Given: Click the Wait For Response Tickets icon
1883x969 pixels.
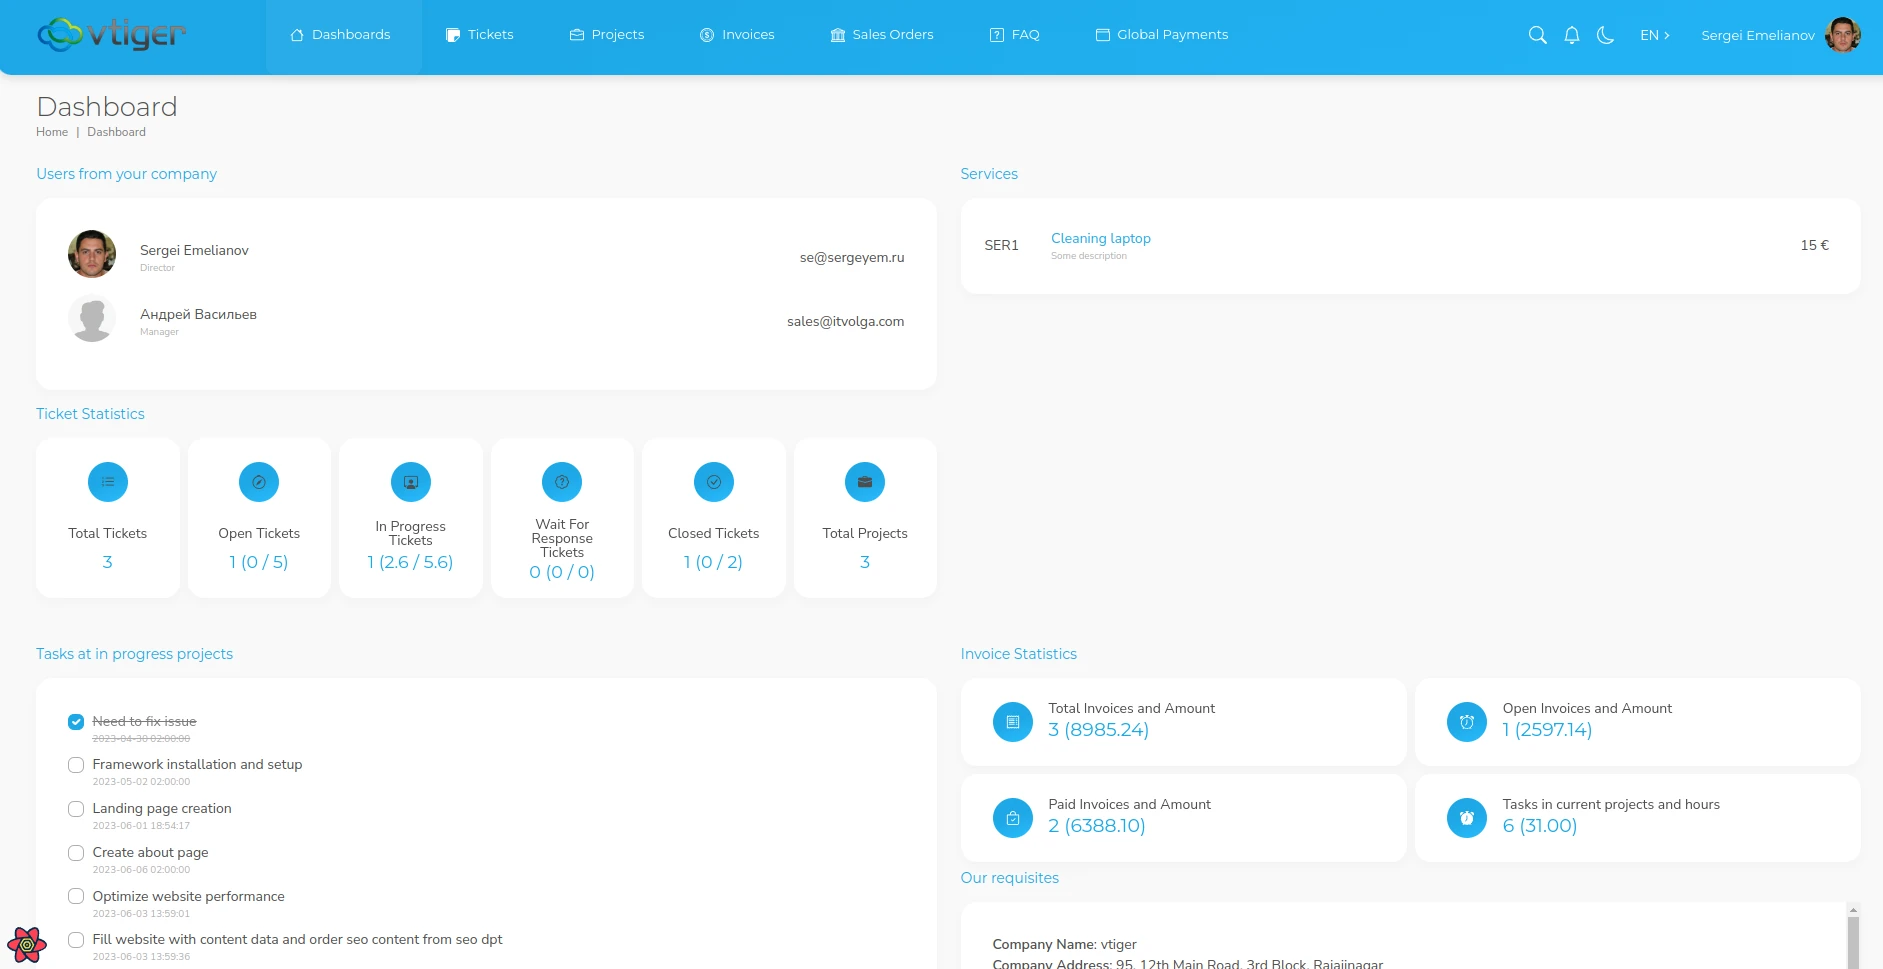Looking at the screenshot, I should click(x=562, y=481).
